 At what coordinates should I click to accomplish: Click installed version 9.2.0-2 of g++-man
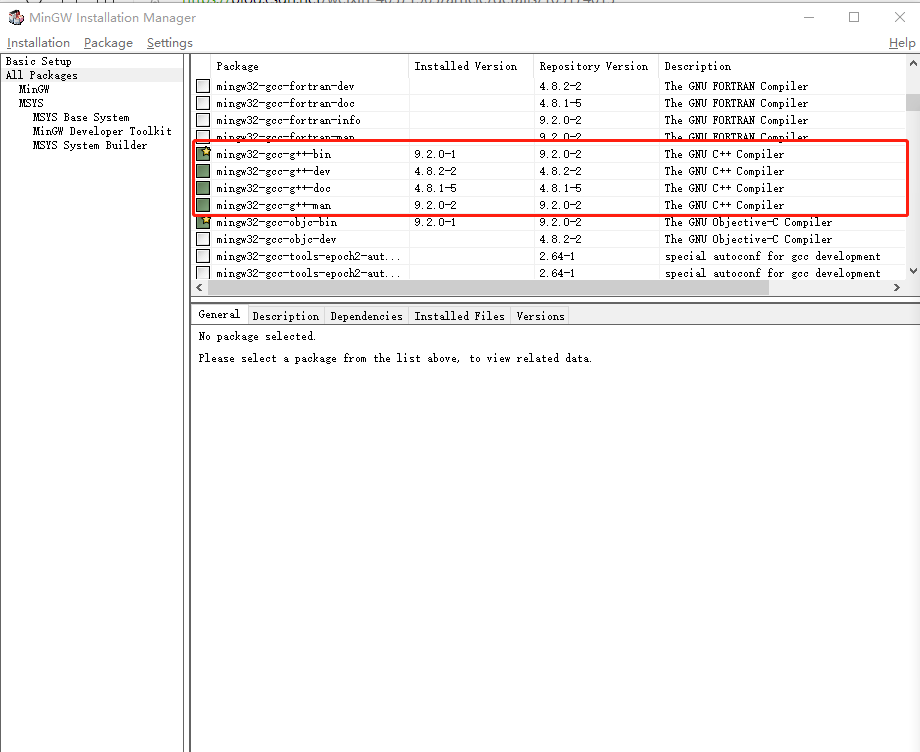click(435, 205)
